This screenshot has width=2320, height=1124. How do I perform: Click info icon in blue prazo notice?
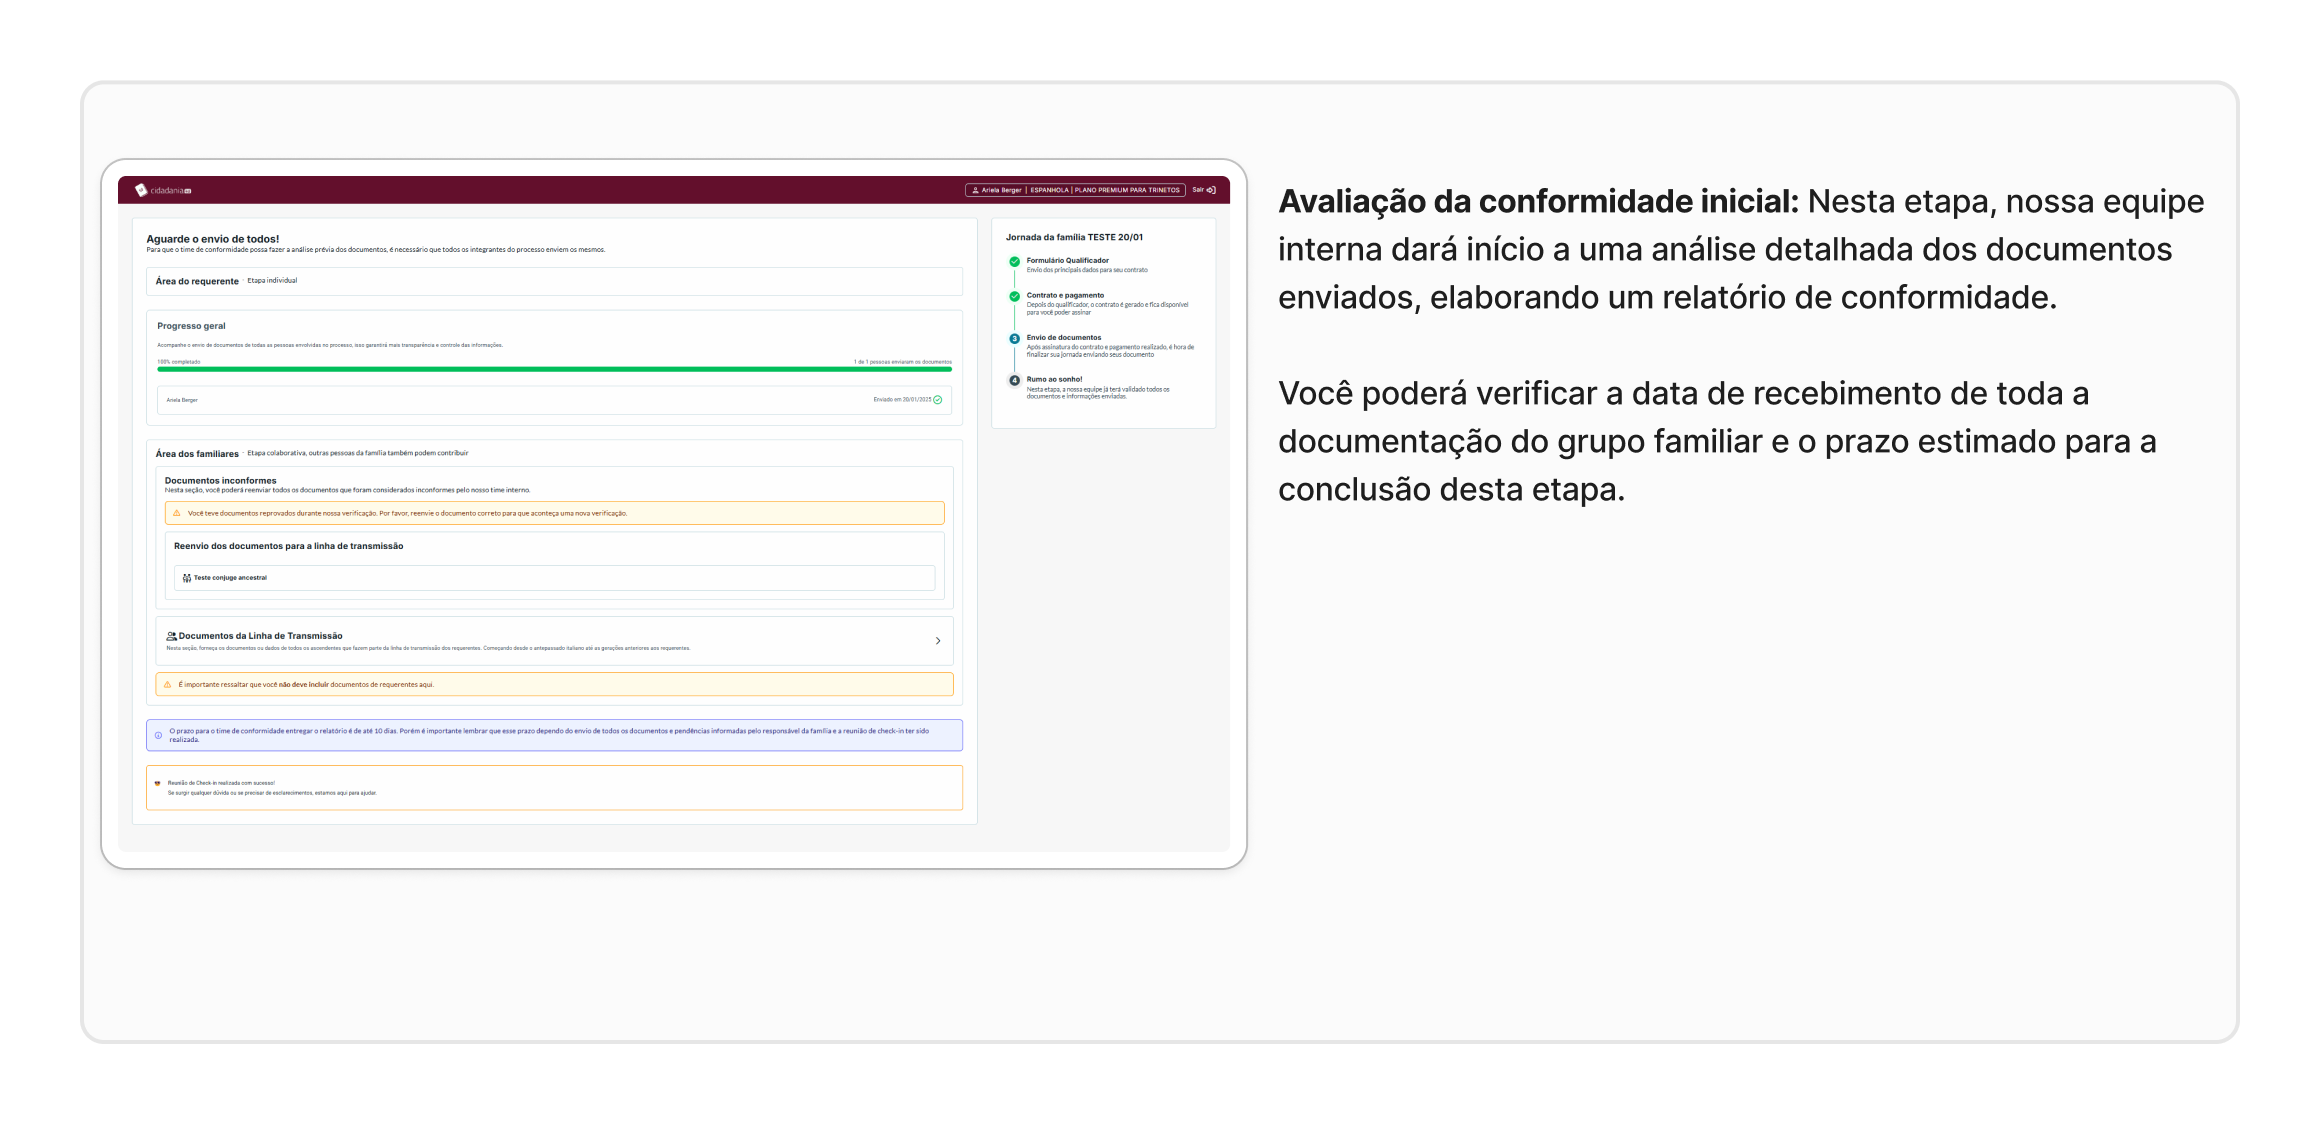[x=158, y=736]
